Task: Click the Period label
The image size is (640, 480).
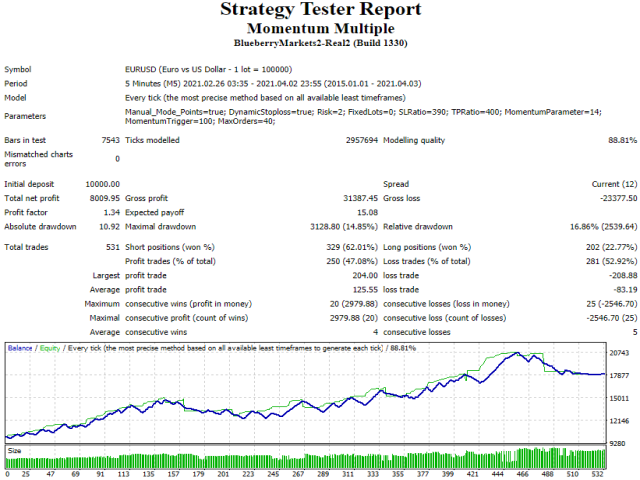Action: coord(16,84)
